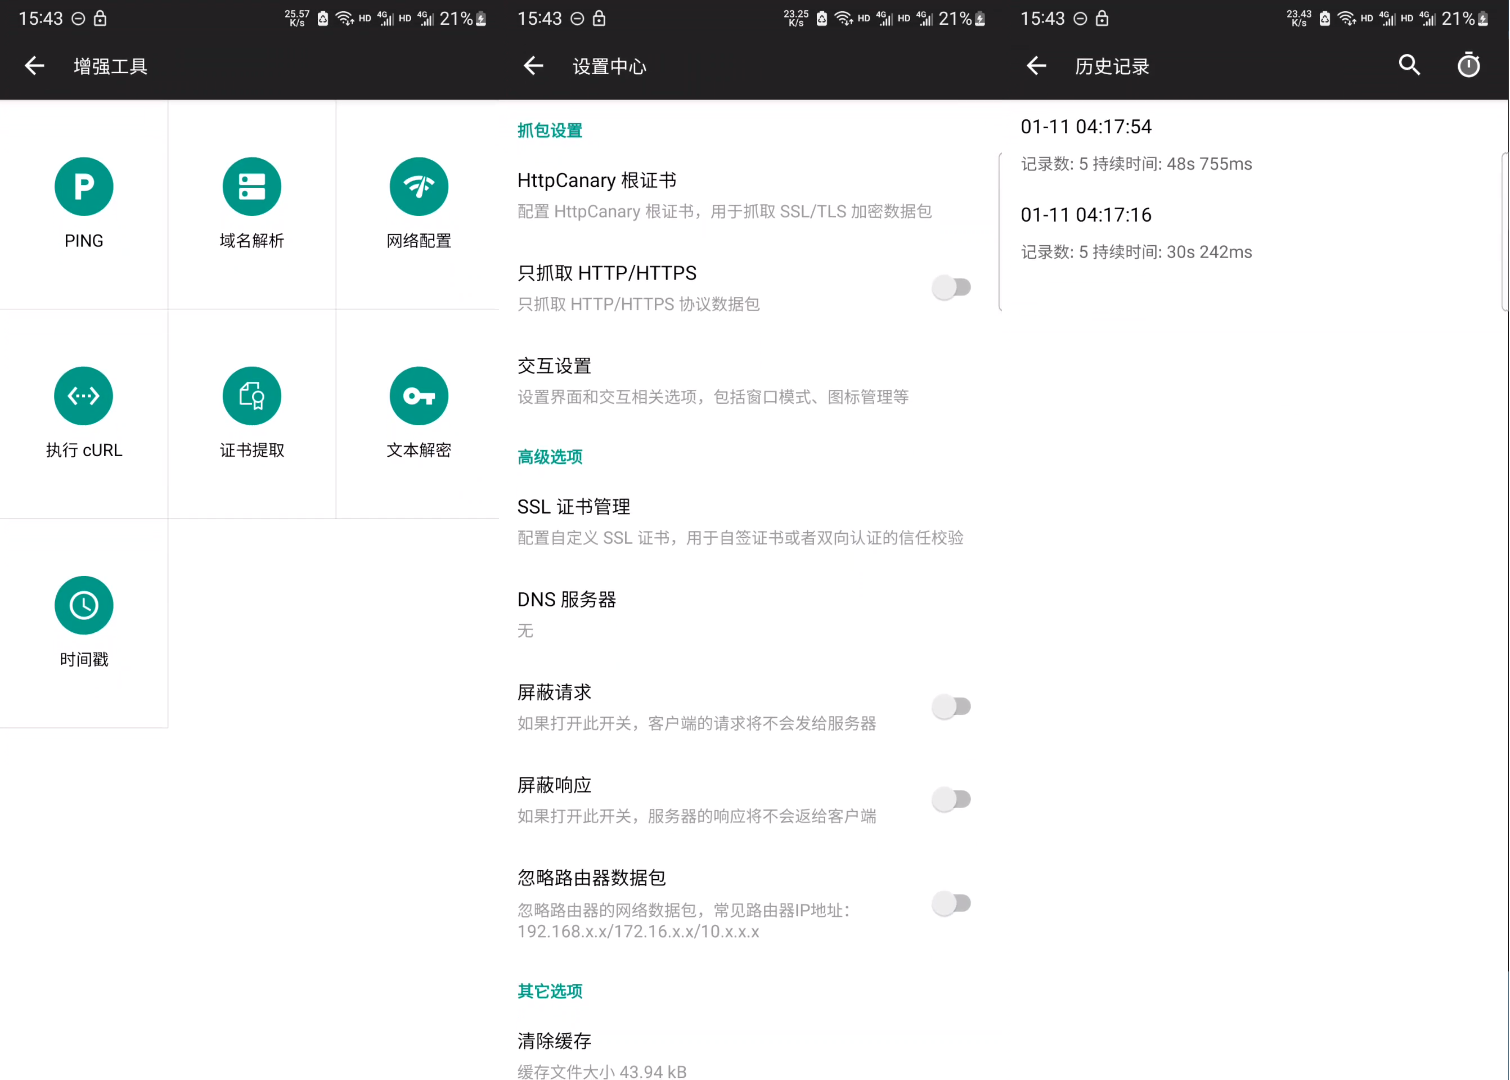Enable the 只抓取 HTTP/HTTPS switch
This screenshot has width=1510, height=1080.
[x=951, y=288]
